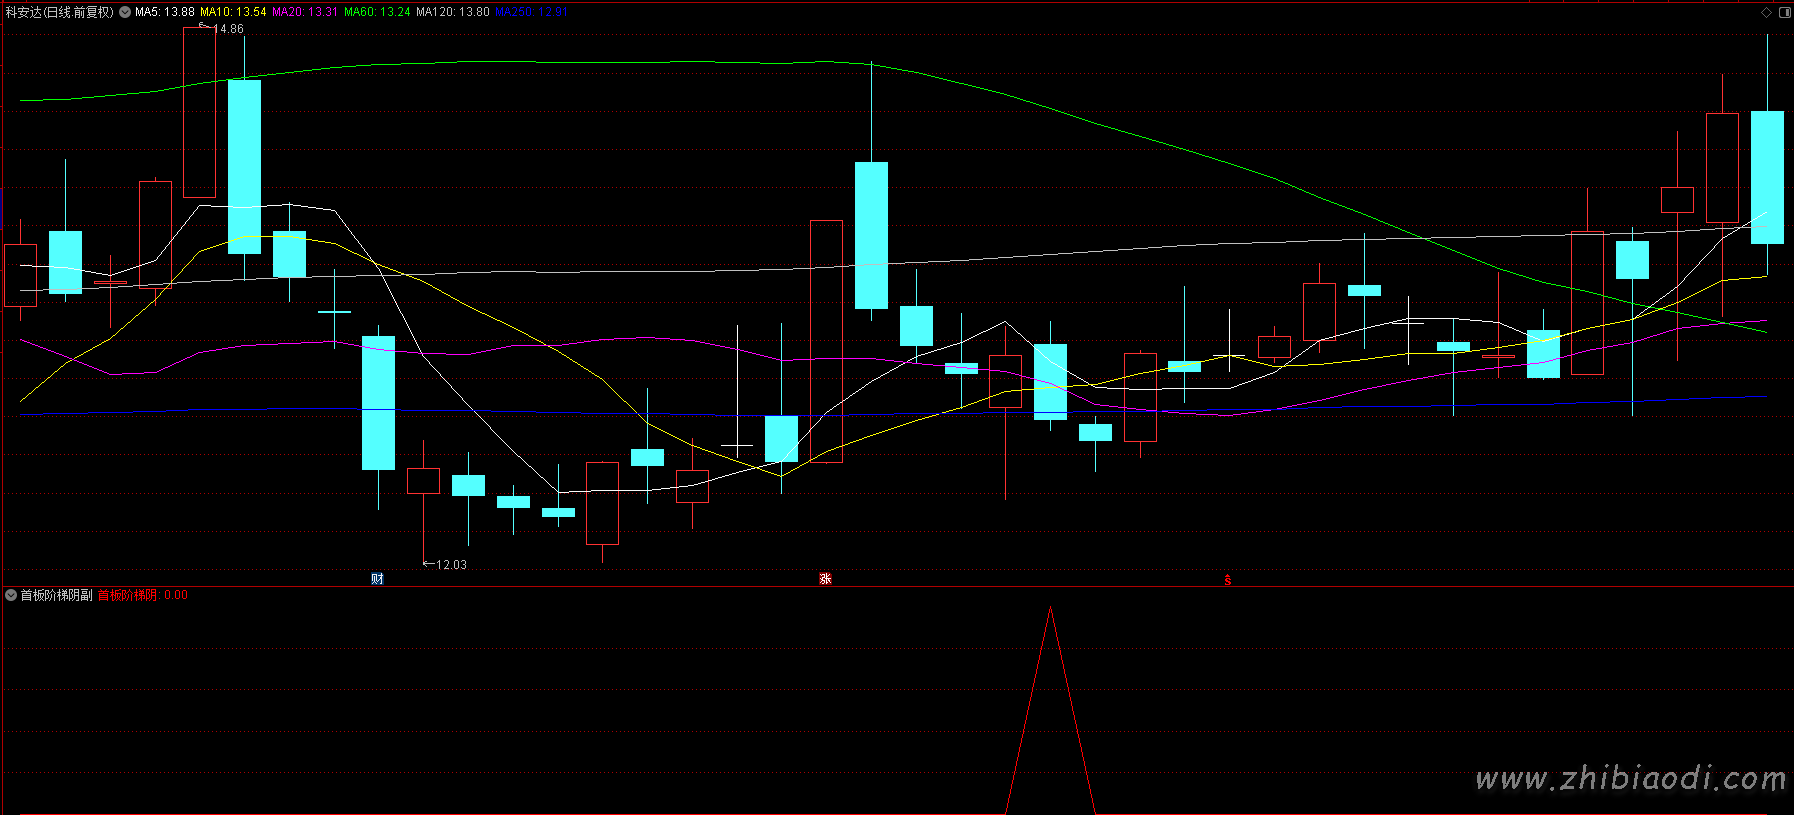1794x815 pixels.
Task: Expand the 首板阶梯阴副 indicator dropdown arrow
Action: 11,595
